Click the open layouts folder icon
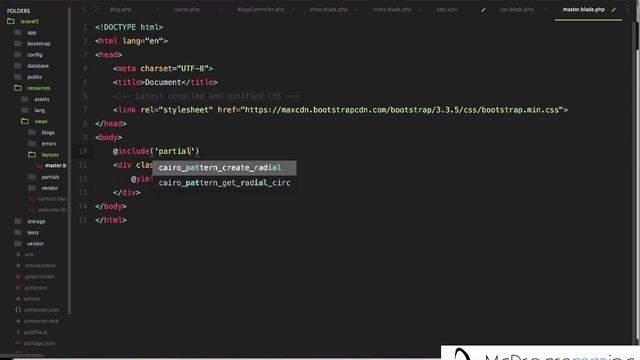This screenshot has width=640, height=360. click(x=32, y=155)
